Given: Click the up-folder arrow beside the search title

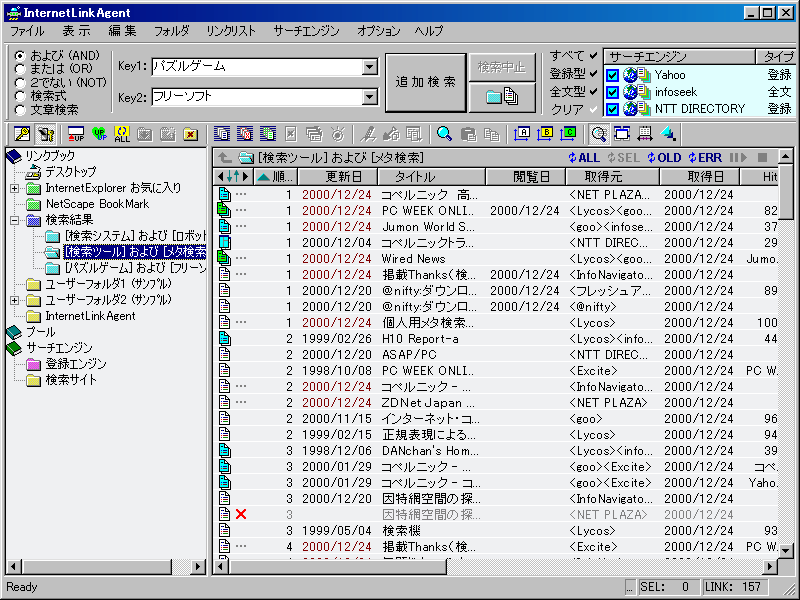Looking at the screenshot, I should (x=223, y=158).
